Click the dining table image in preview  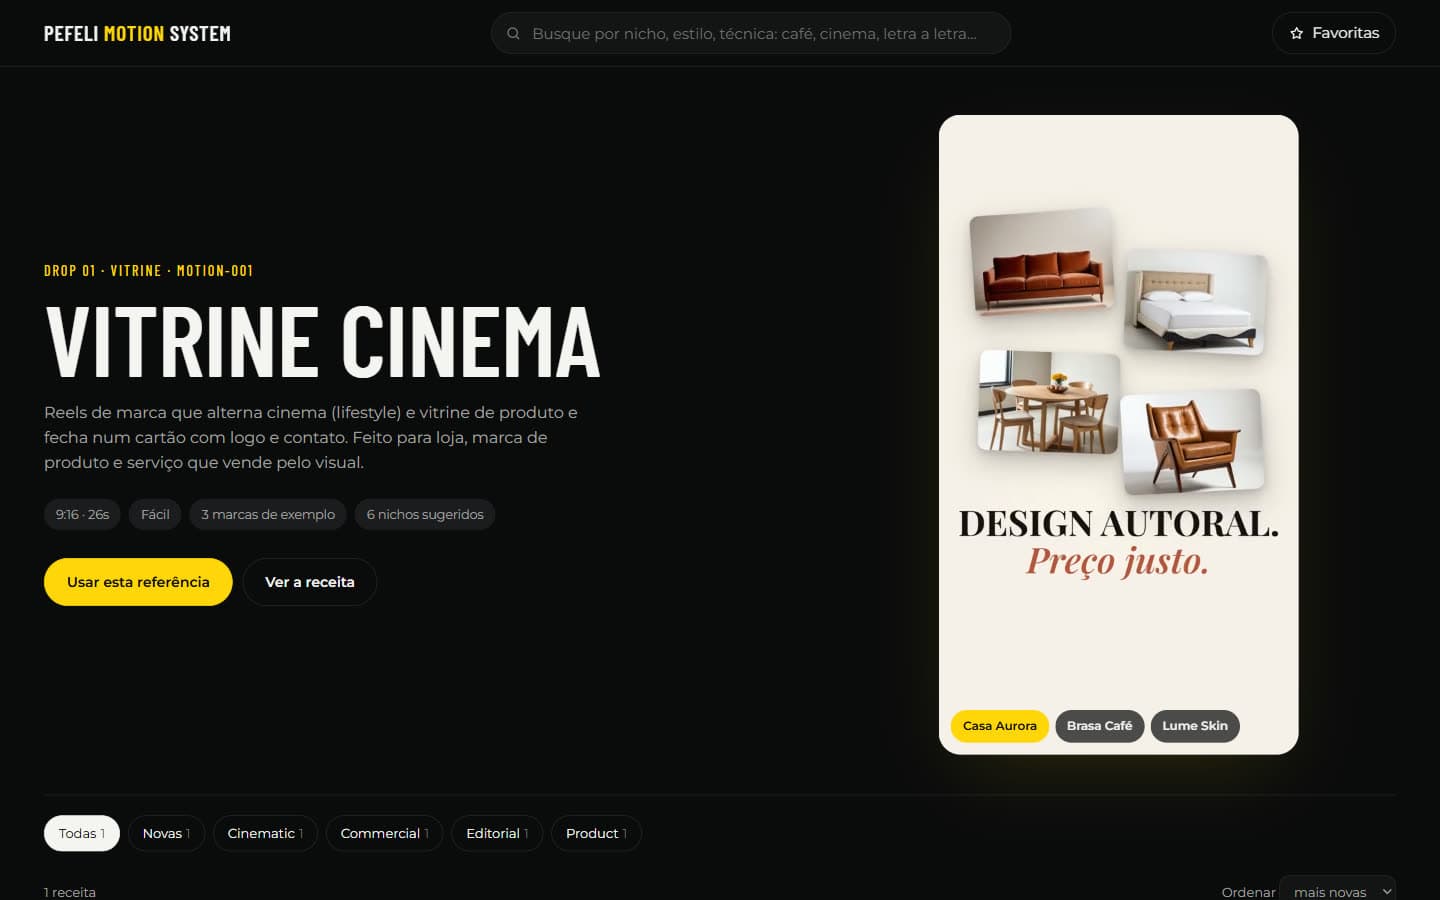pos(1048,402)
